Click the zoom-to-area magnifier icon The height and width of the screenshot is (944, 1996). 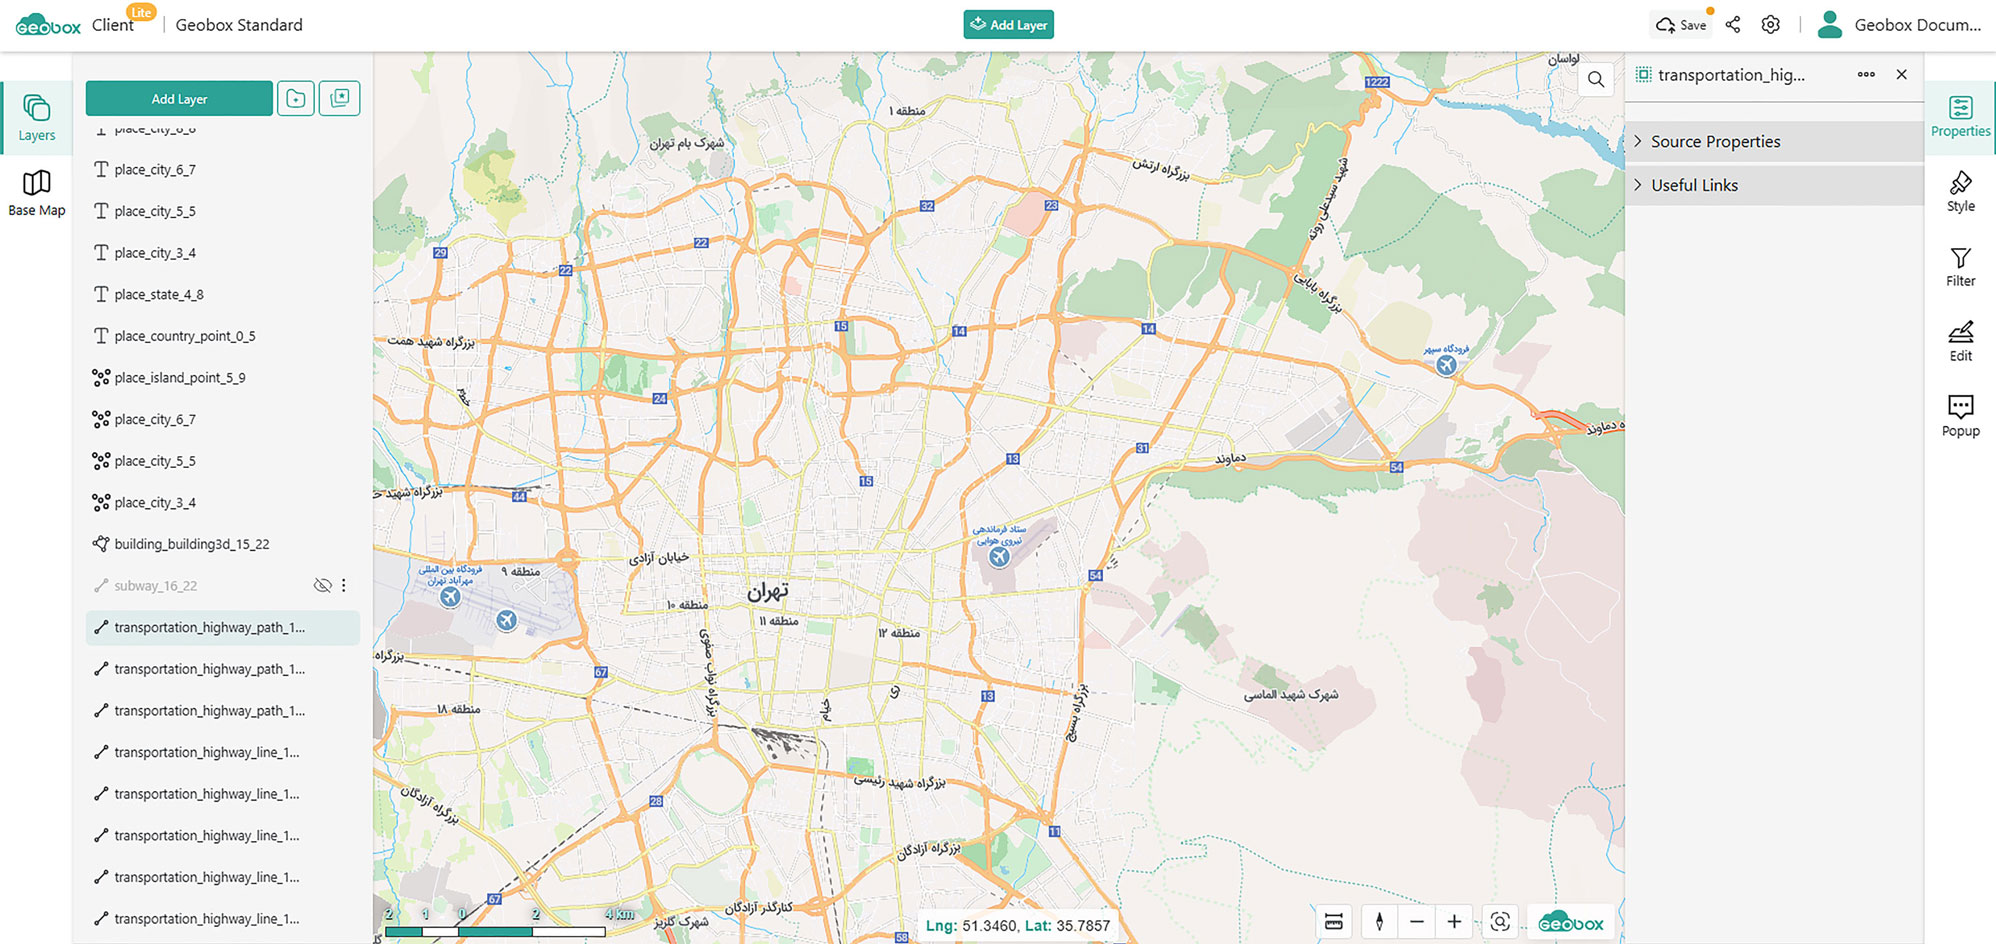pos(1500,922)
